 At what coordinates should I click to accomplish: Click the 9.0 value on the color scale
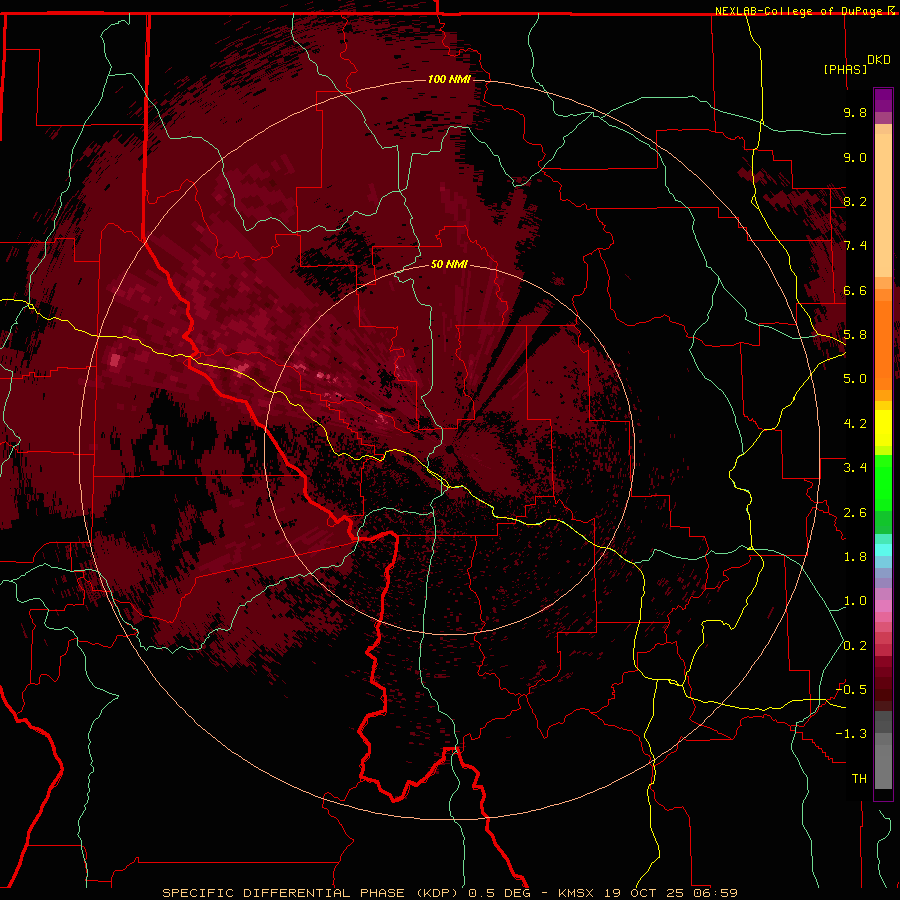tap(855, 157)
